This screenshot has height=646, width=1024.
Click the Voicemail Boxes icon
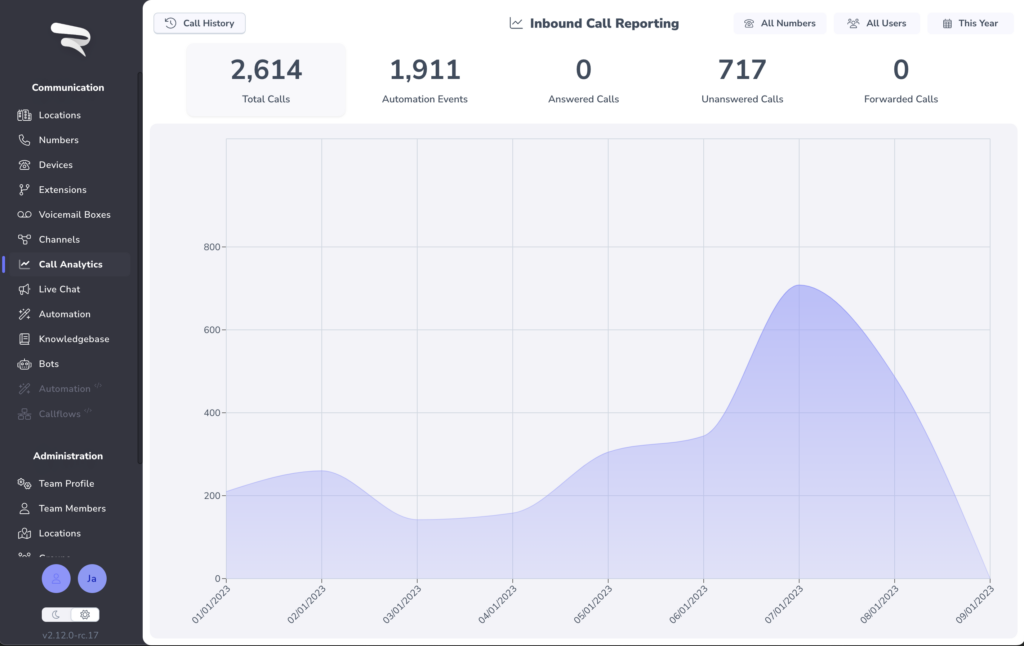(24, 214)
